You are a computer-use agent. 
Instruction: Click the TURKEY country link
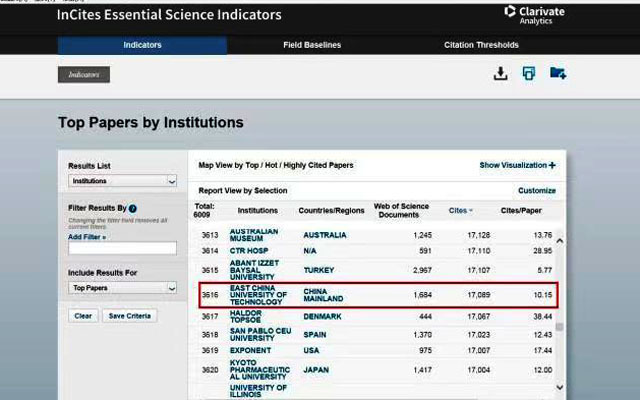[319, 270]
